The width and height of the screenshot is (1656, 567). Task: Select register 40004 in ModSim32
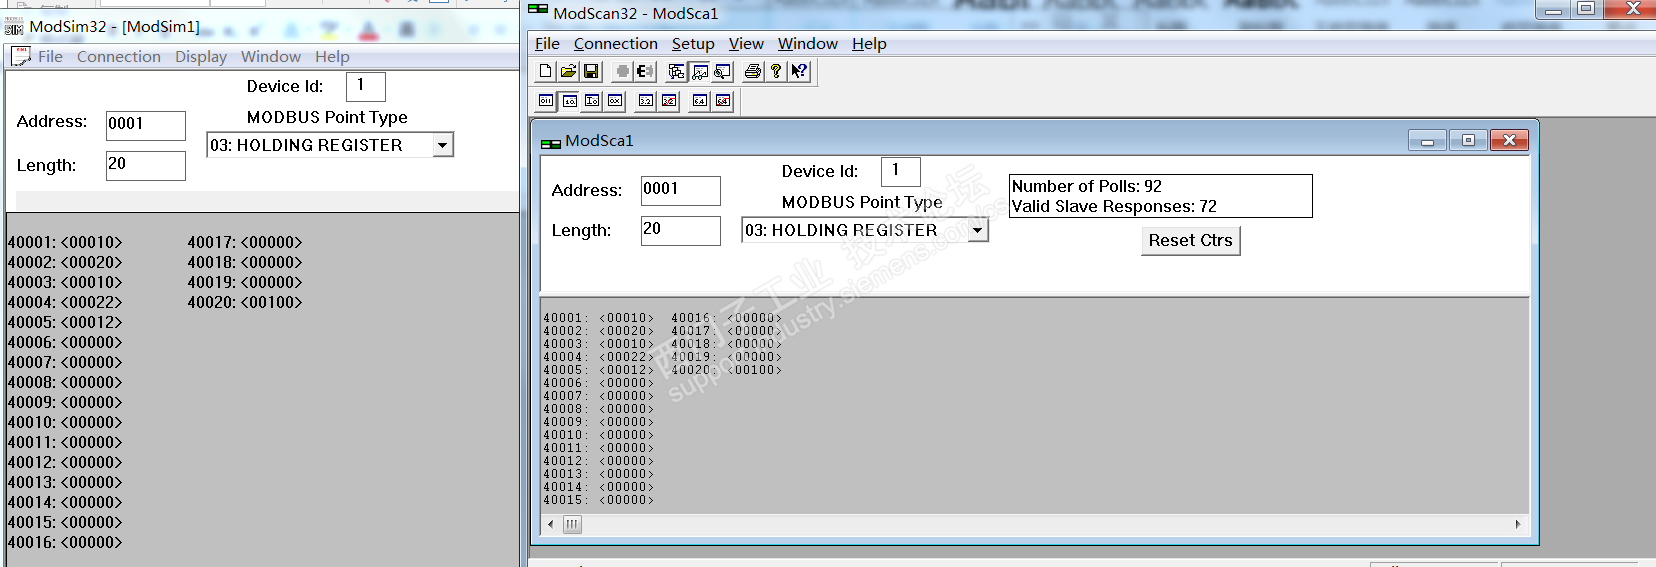[x=65, y=302]
